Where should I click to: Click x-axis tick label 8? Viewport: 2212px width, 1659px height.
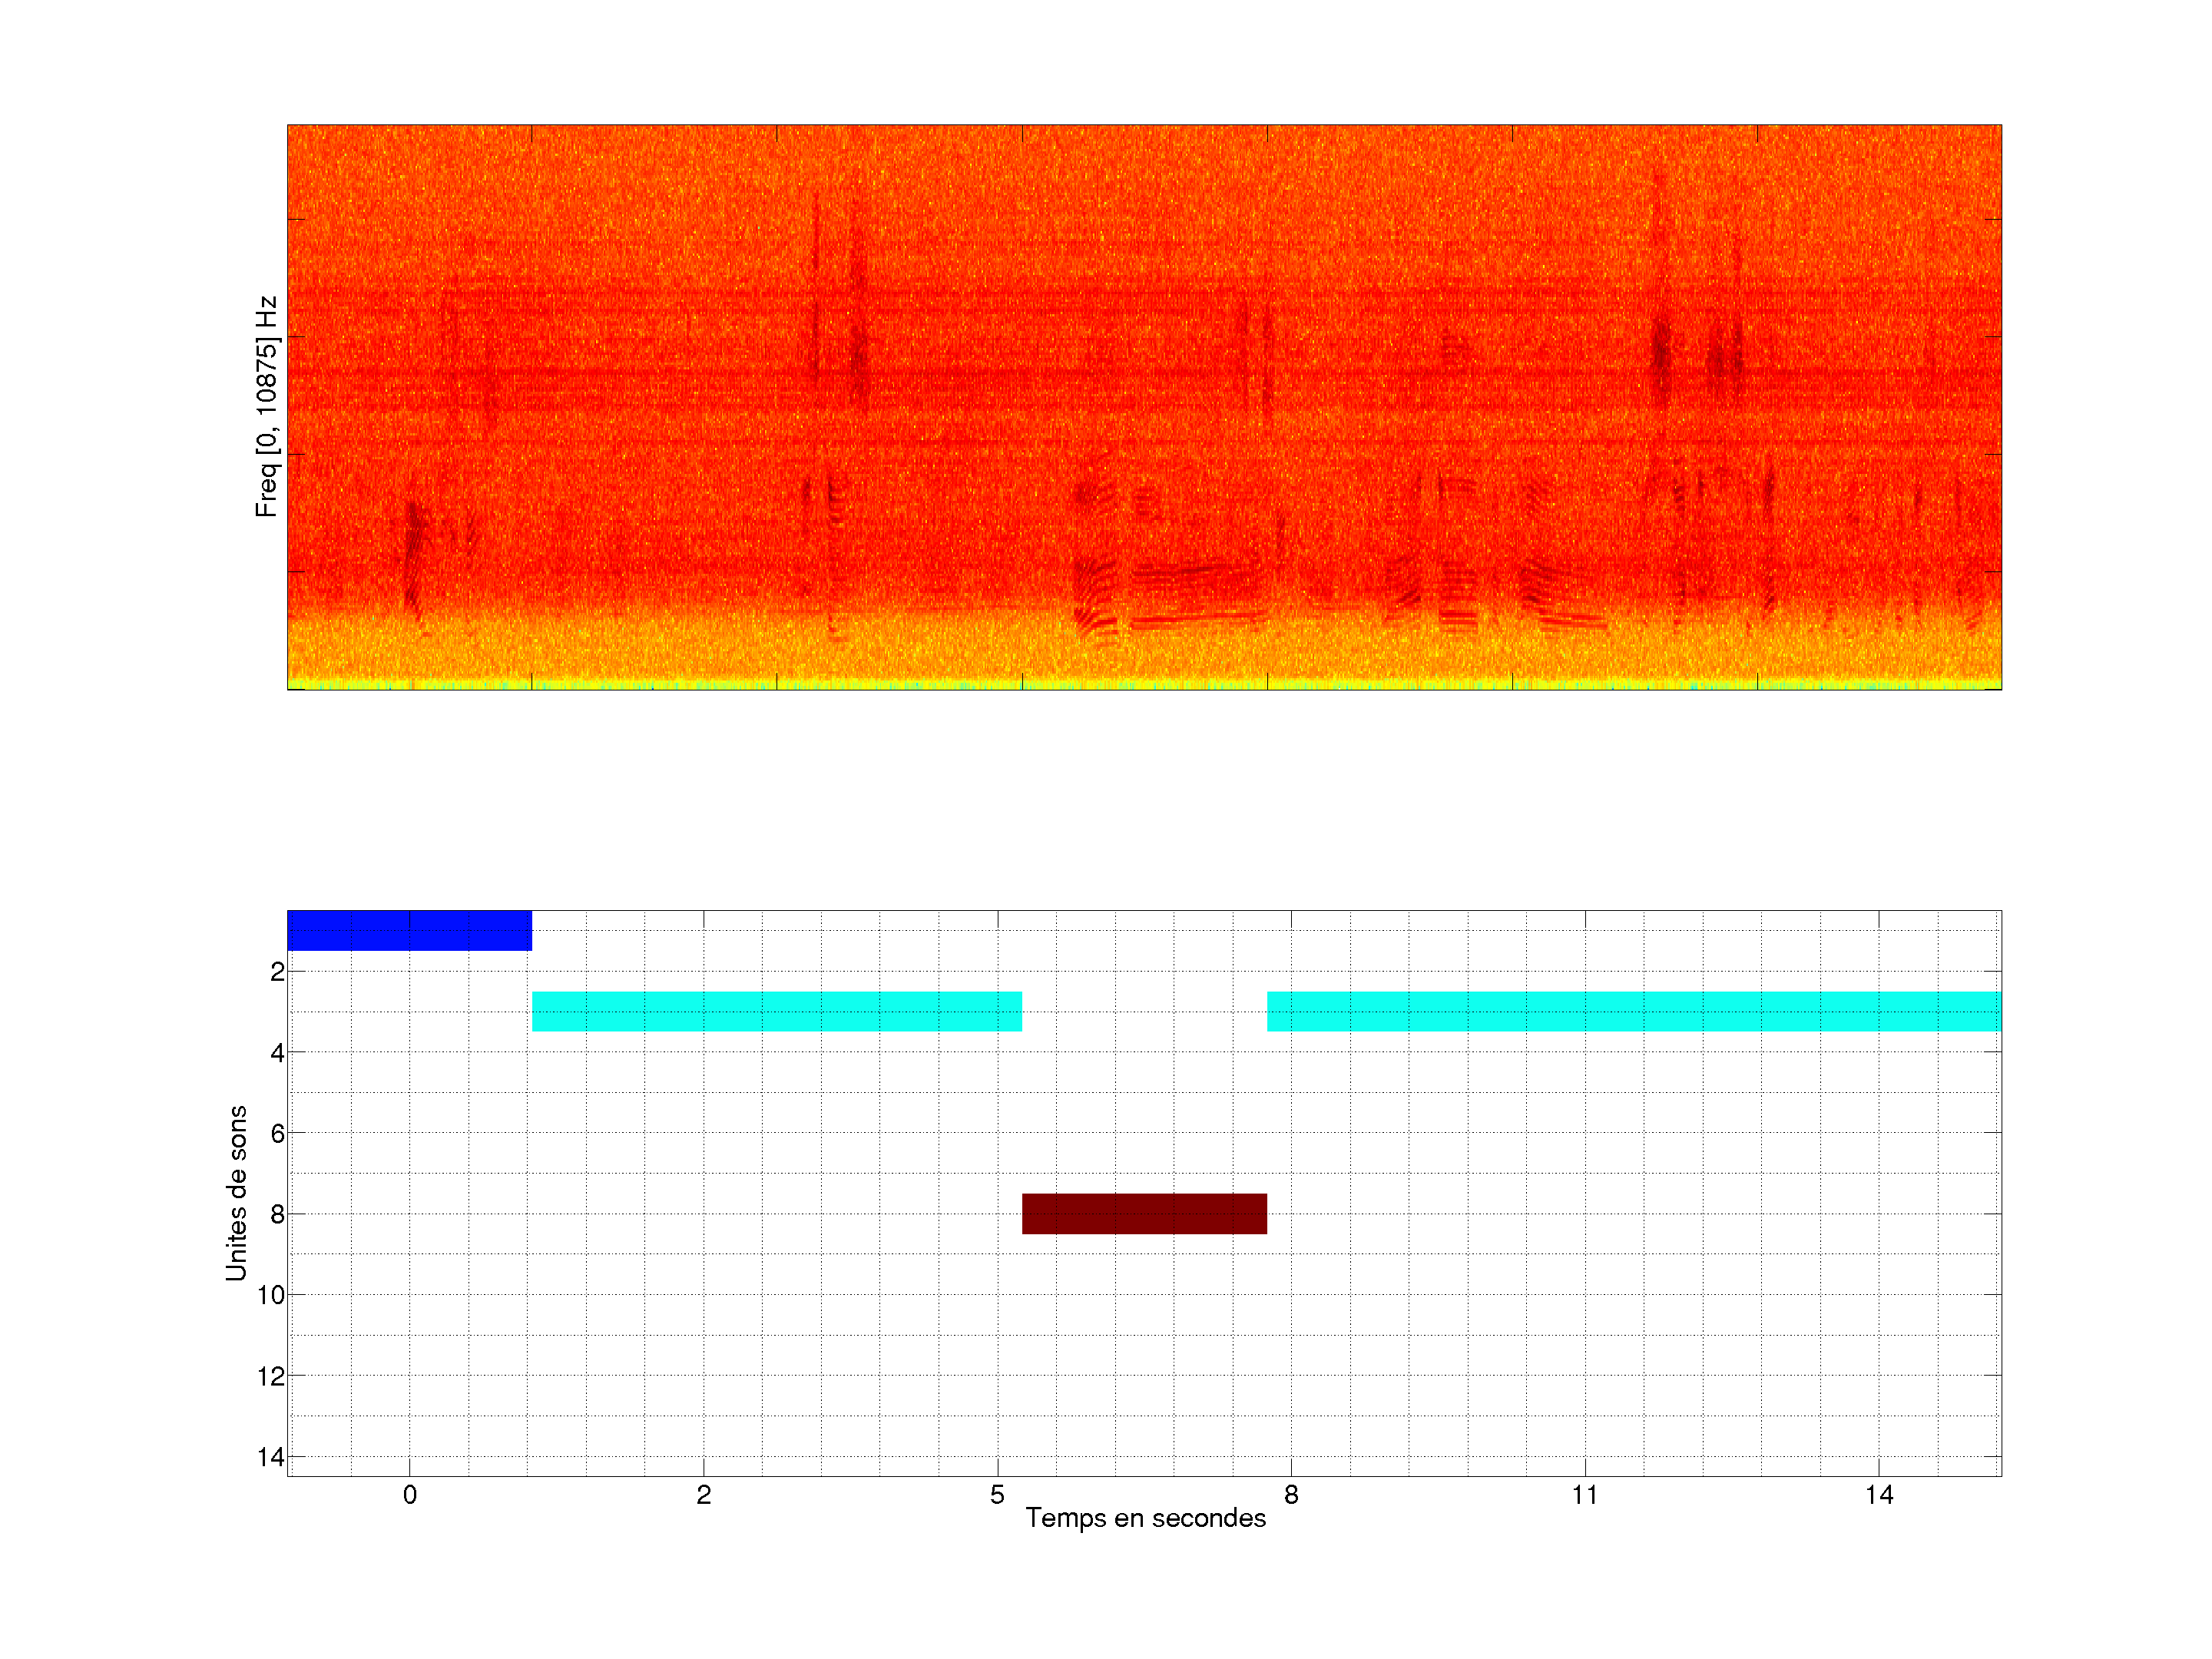click(1291, 1495)
